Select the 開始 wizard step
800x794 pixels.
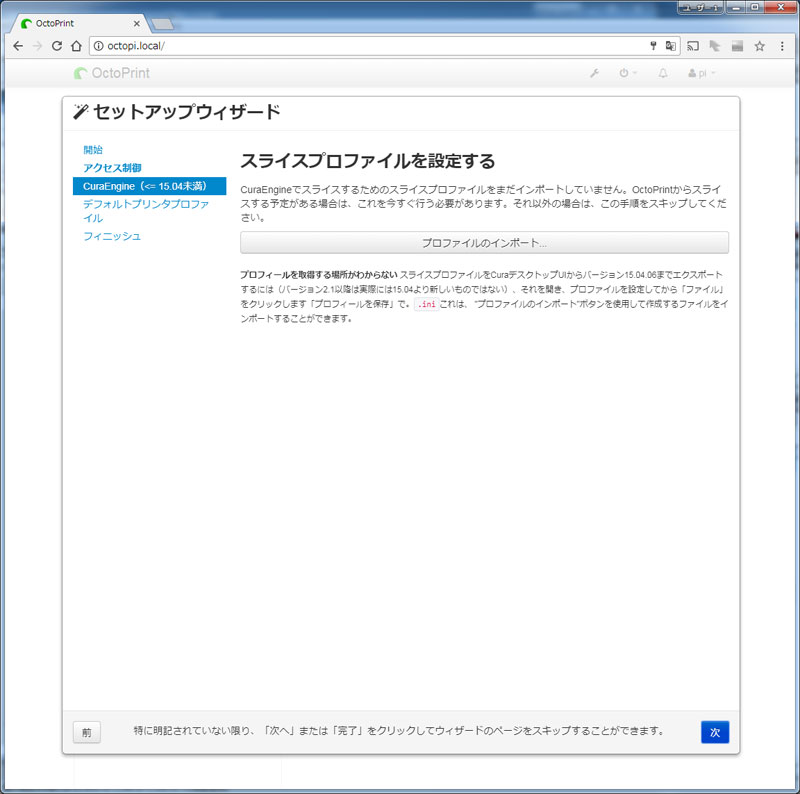click(x=93, y=150)
